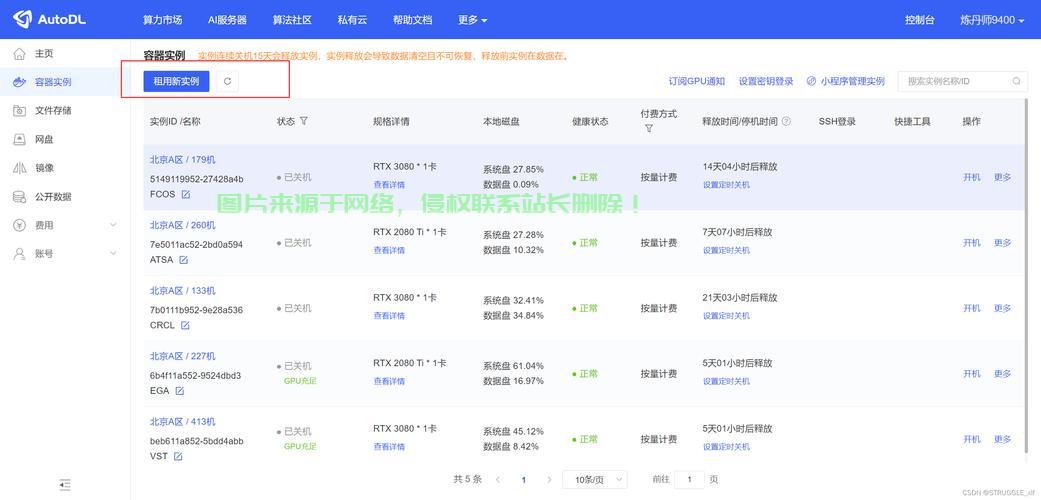Screen dimensions: 1041x500
Task: Click 查看详情 for the EGA instance
Action: point(389,381)
